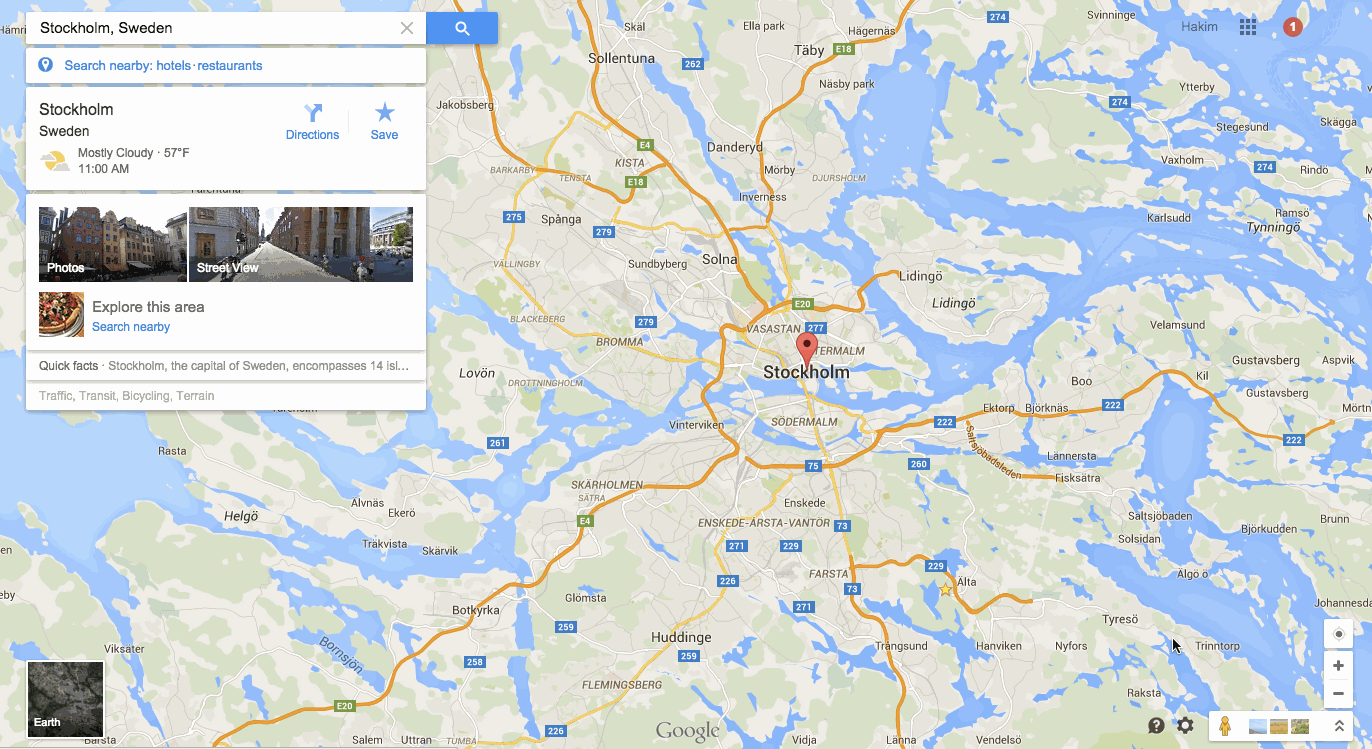Zoom in with the plus button
1372x749 pixels.
pos(1338,665)
